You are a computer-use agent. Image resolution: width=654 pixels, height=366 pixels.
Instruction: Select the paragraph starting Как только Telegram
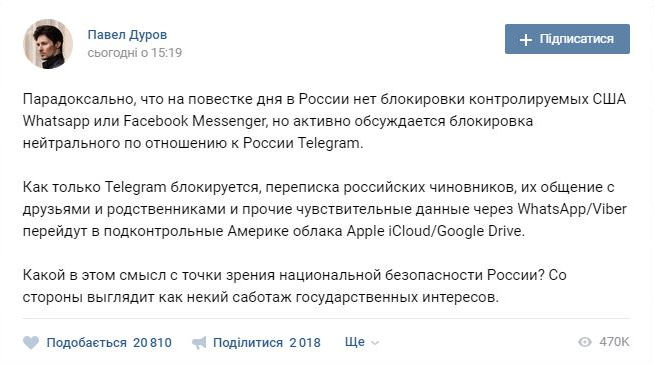(324, 209)
